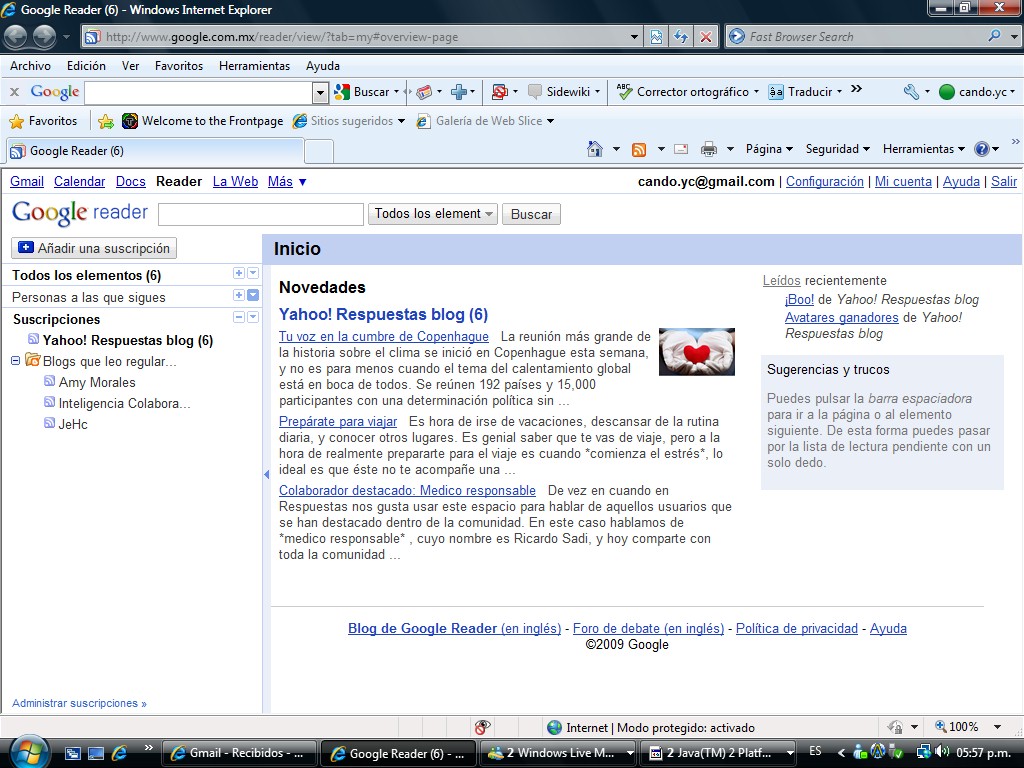Click the RSS feeds icon in command bar
The image size is (1024, 768).
coord(638,149)
